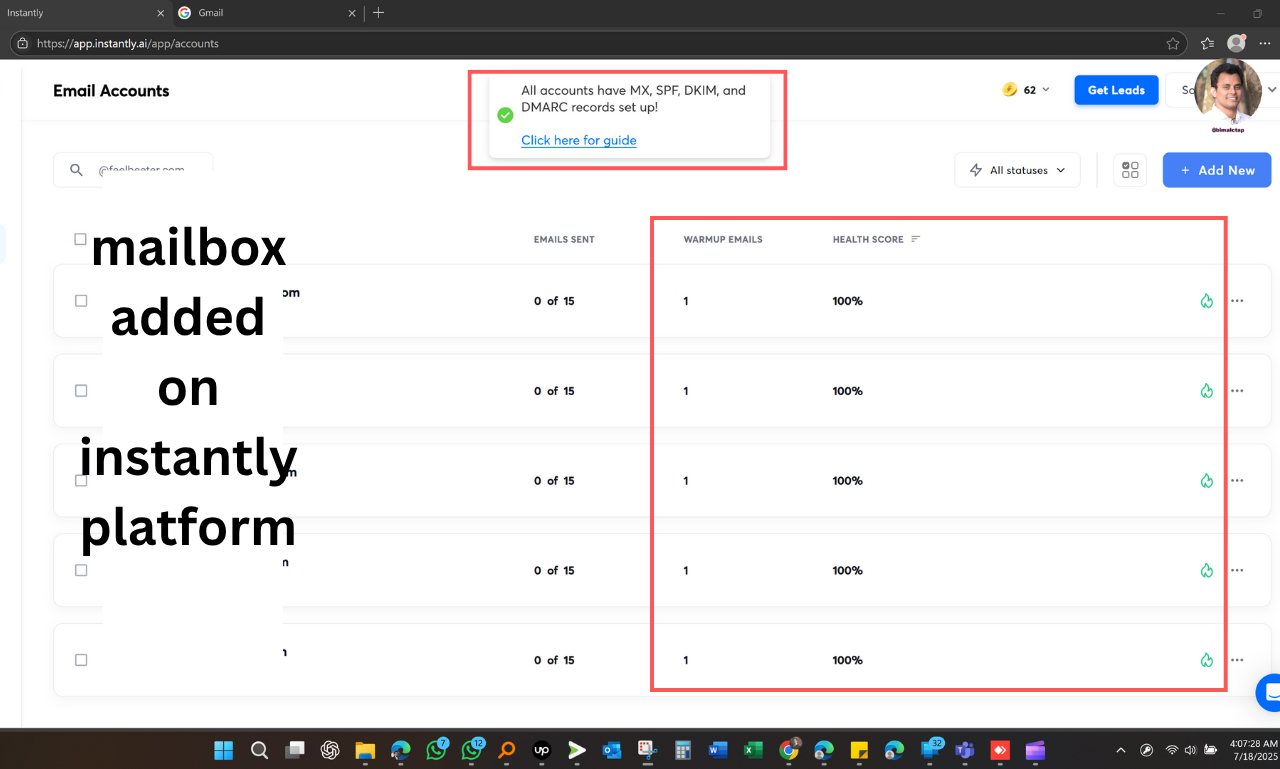
Task: Expand the All statuses filter dropdown
Action: [x=1017, y=170]
